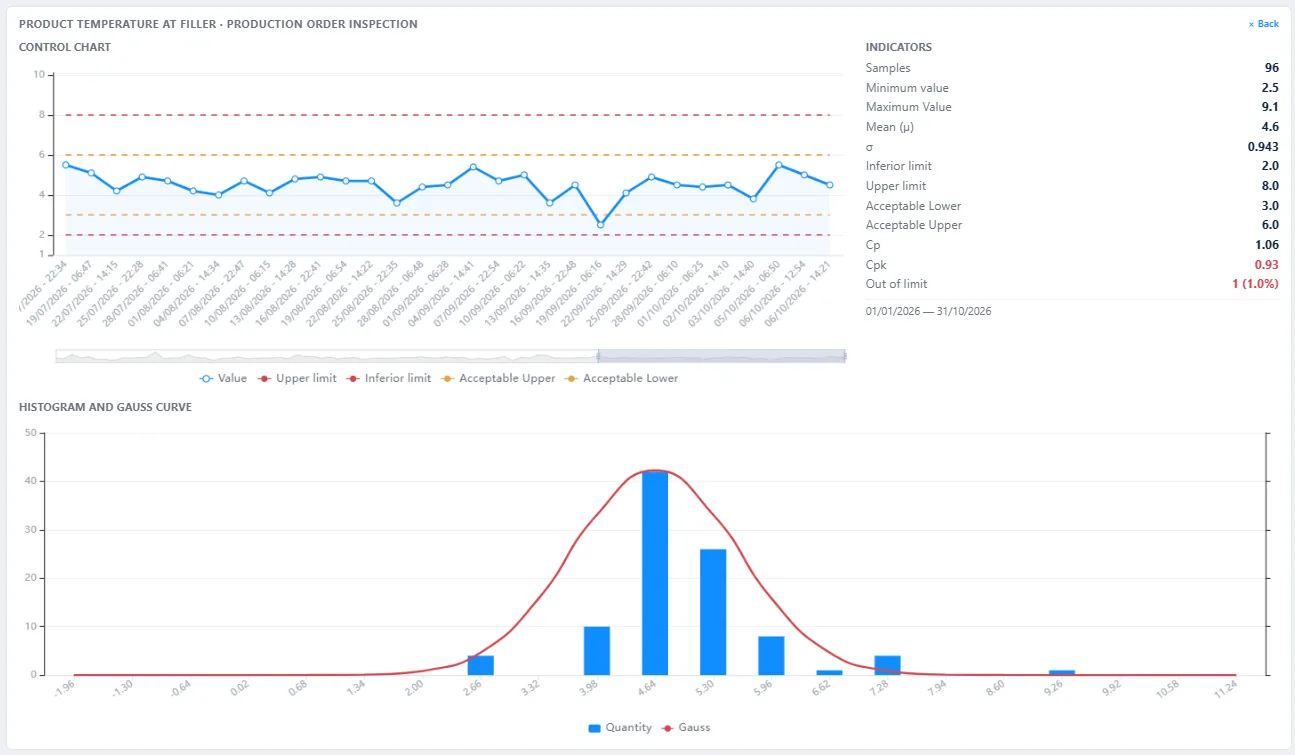
Task: Toggle the Inferior limit legend entry
Action: point(389,379)
